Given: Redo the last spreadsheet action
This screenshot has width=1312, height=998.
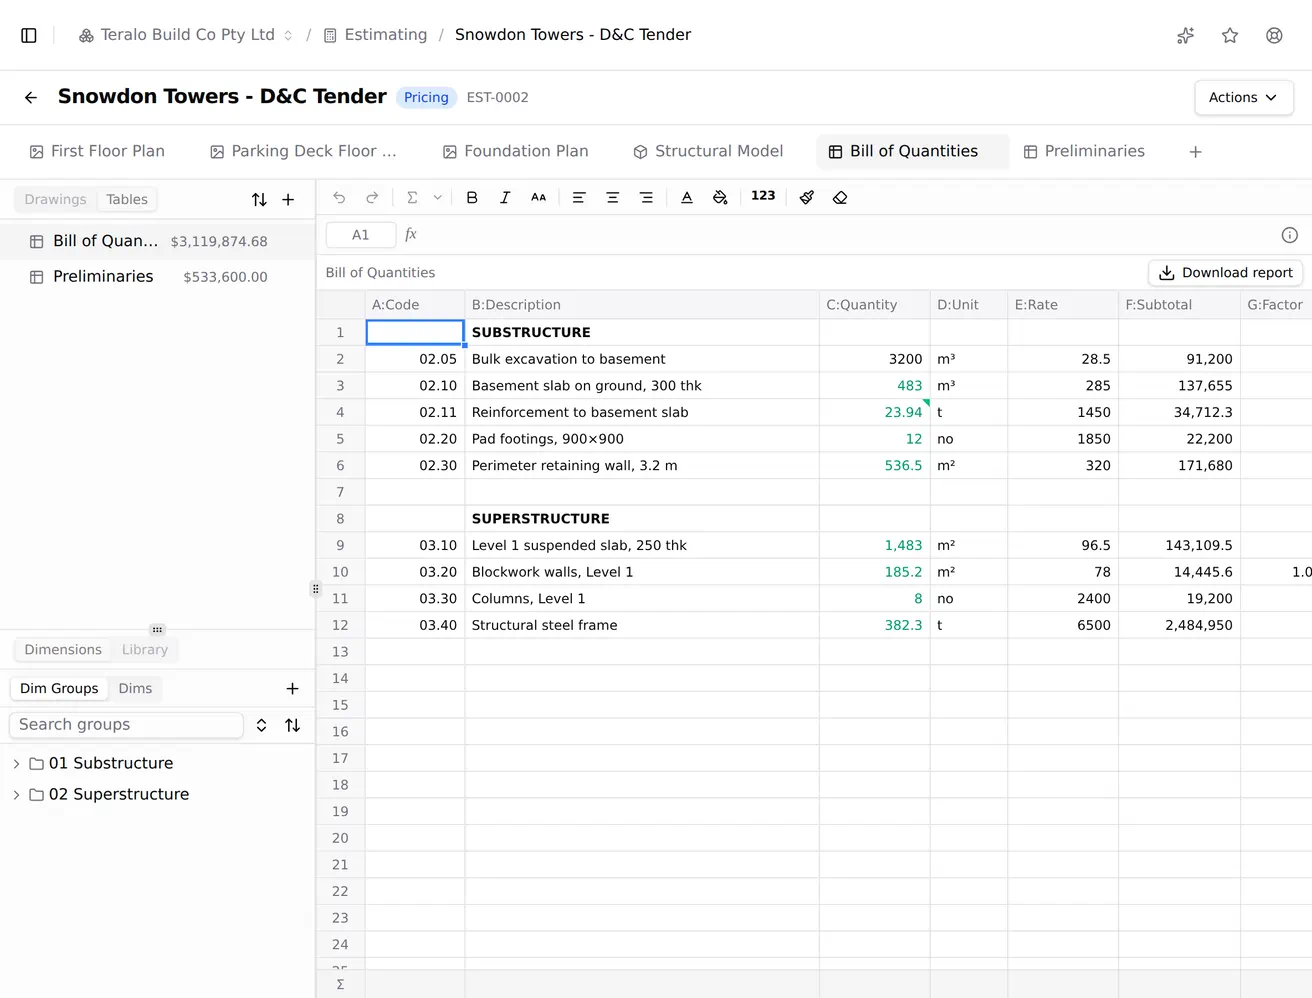Looking at the screenshot, I should click(372, 197).
